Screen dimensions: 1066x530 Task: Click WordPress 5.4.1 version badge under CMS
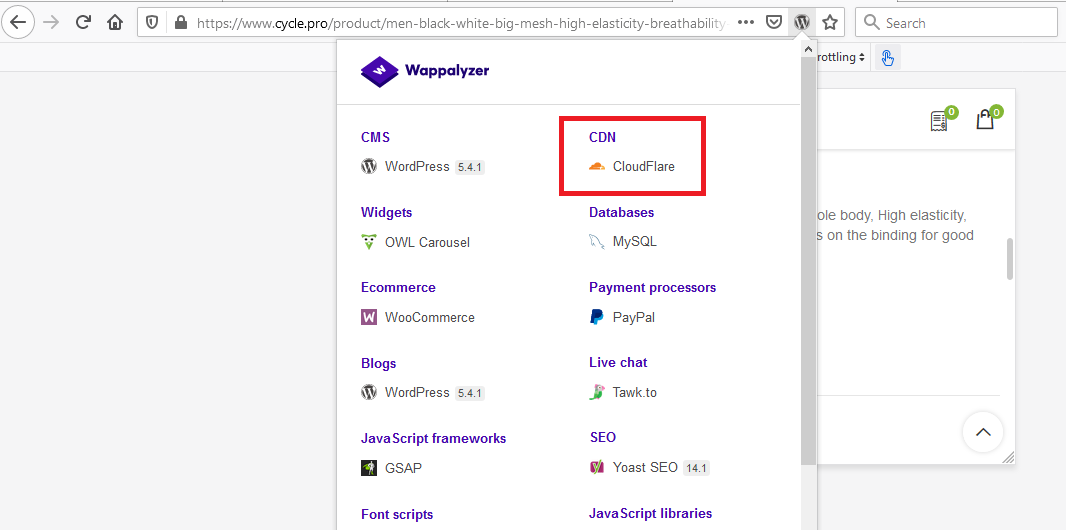469,167
